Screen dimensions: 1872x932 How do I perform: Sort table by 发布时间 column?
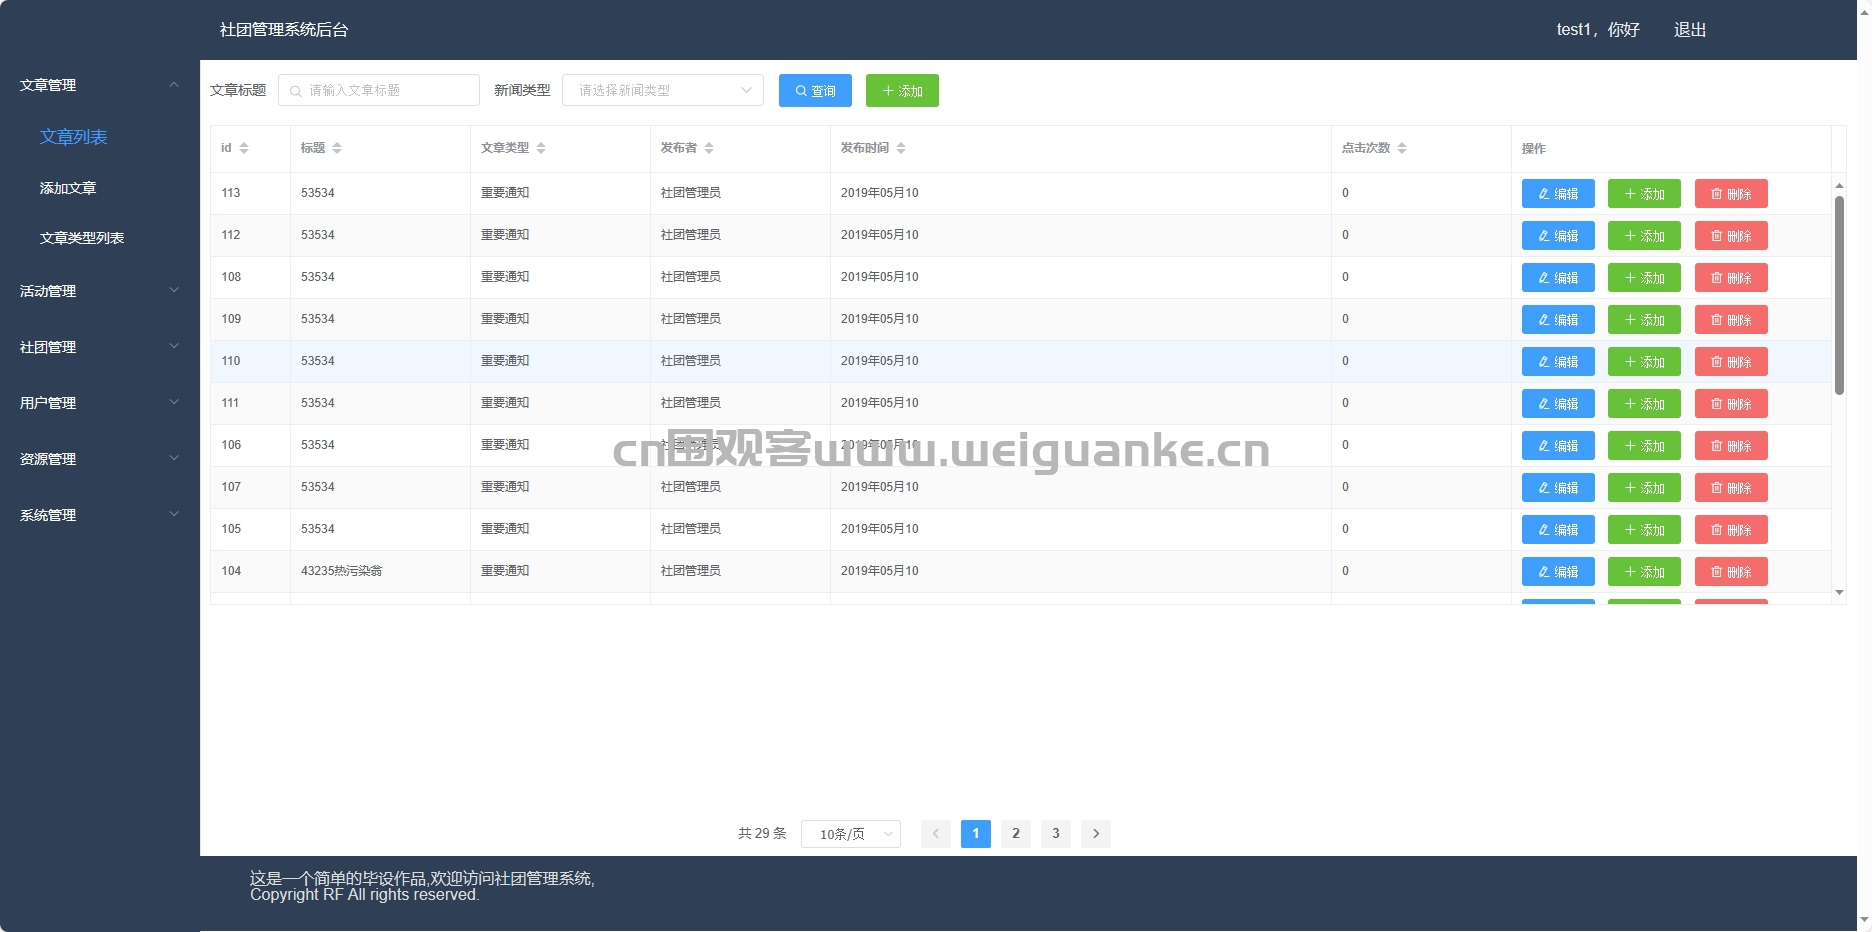pyautogui.click(x=901, y=148)
